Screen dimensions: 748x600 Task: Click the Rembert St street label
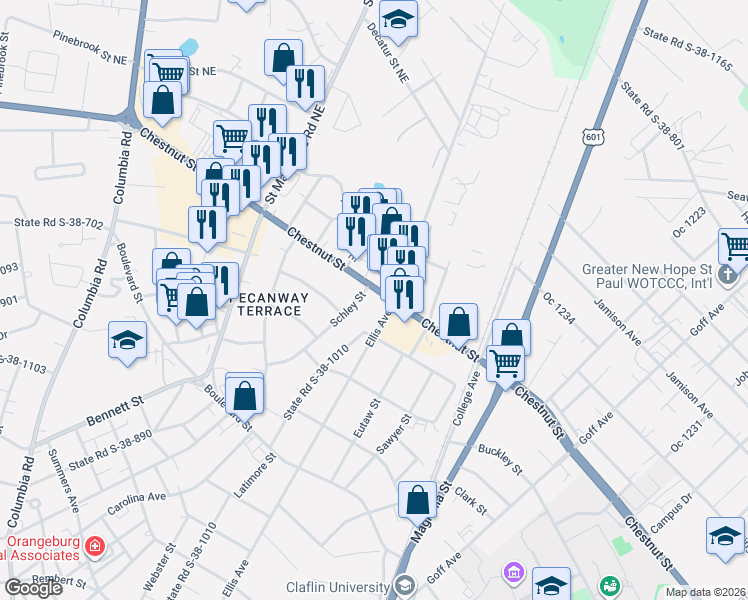point(59,580)
